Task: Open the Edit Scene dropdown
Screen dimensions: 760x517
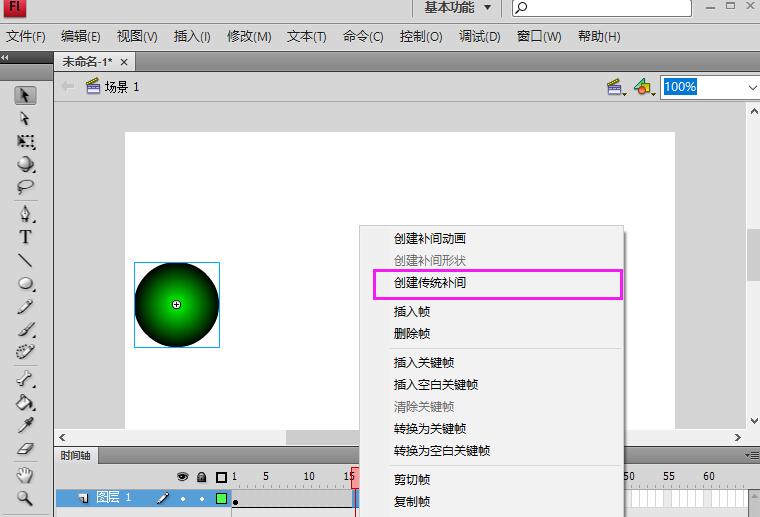Action: coord(616,87)
